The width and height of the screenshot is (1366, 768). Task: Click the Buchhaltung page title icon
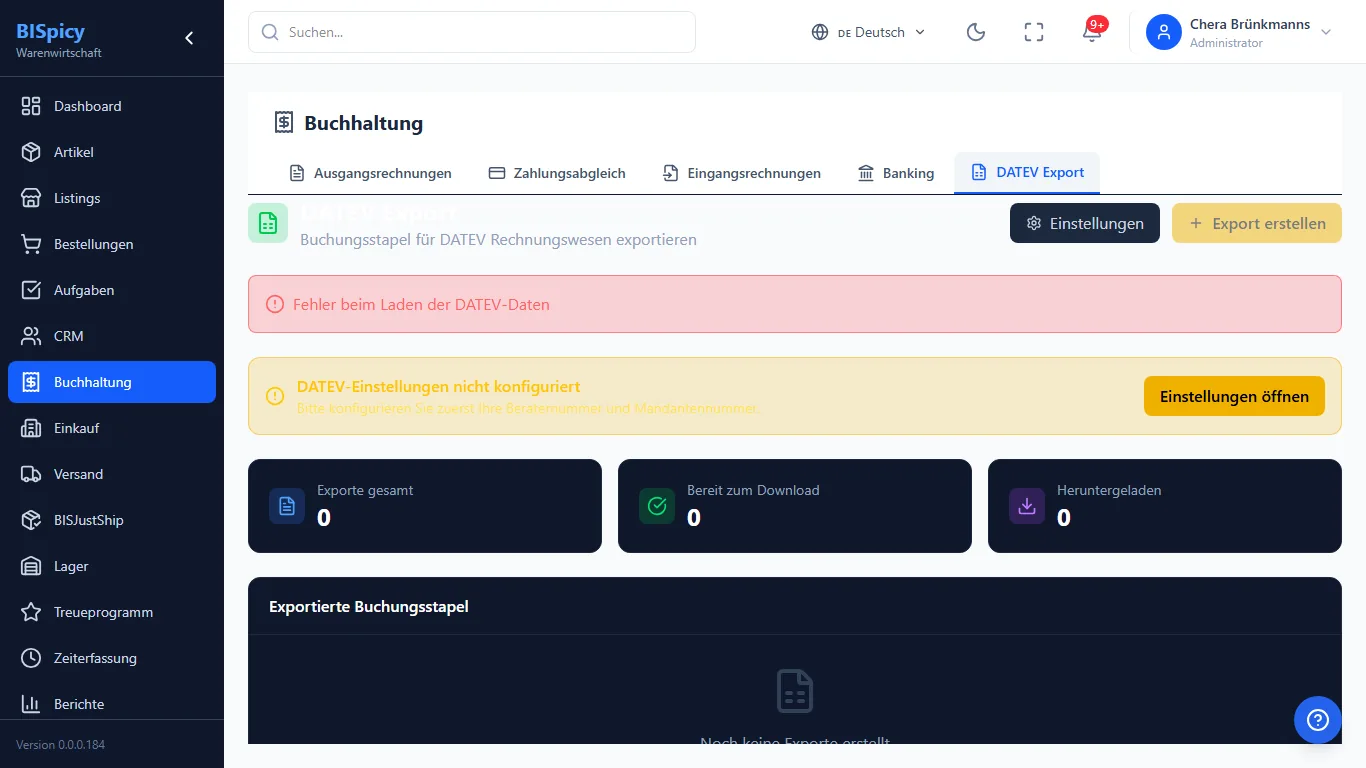pos(284,123)
